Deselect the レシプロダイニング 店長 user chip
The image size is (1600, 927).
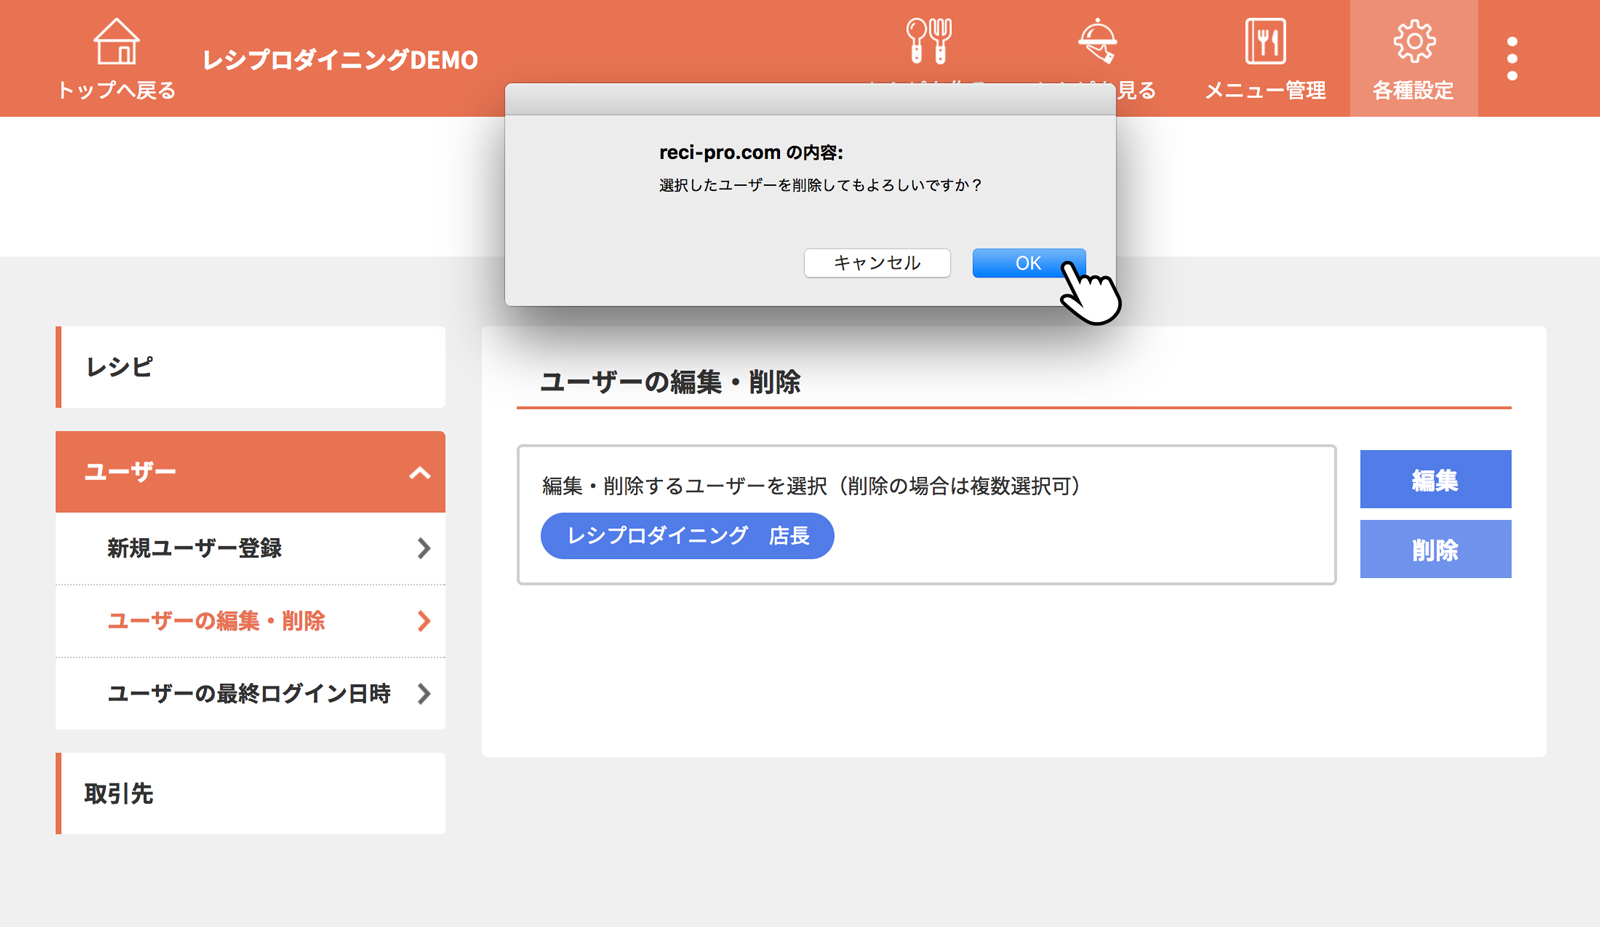(687, 536)
